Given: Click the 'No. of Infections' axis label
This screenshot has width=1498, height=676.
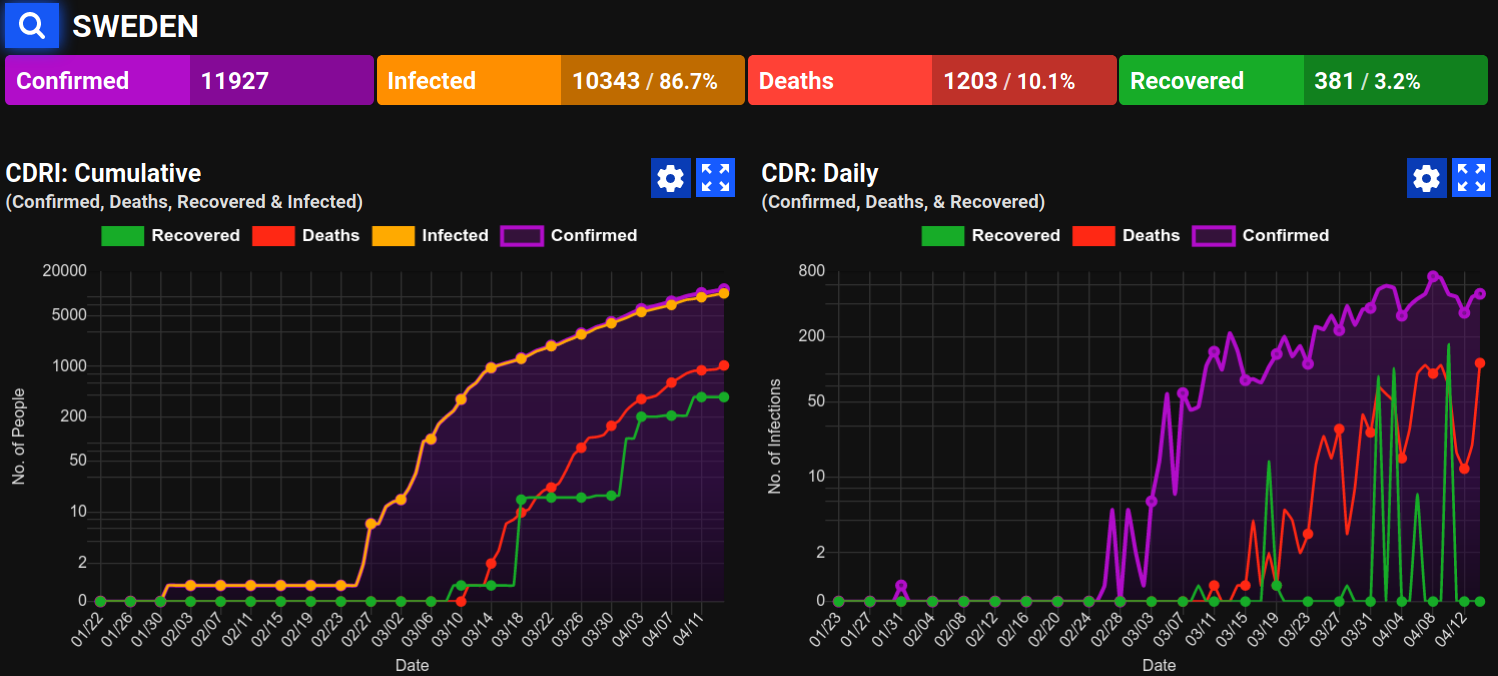Looking at the screenshot, I should click(x=775, y=436).
